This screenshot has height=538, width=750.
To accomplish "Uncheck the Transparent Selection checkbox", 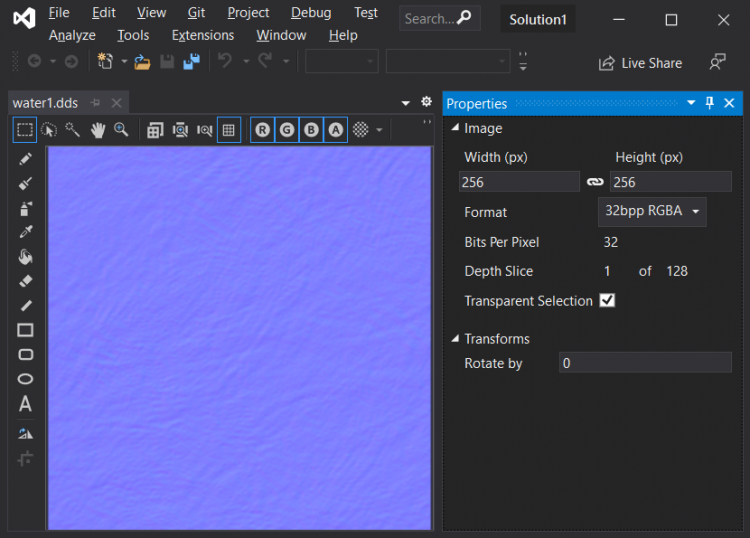I will [x=607, y=300].
